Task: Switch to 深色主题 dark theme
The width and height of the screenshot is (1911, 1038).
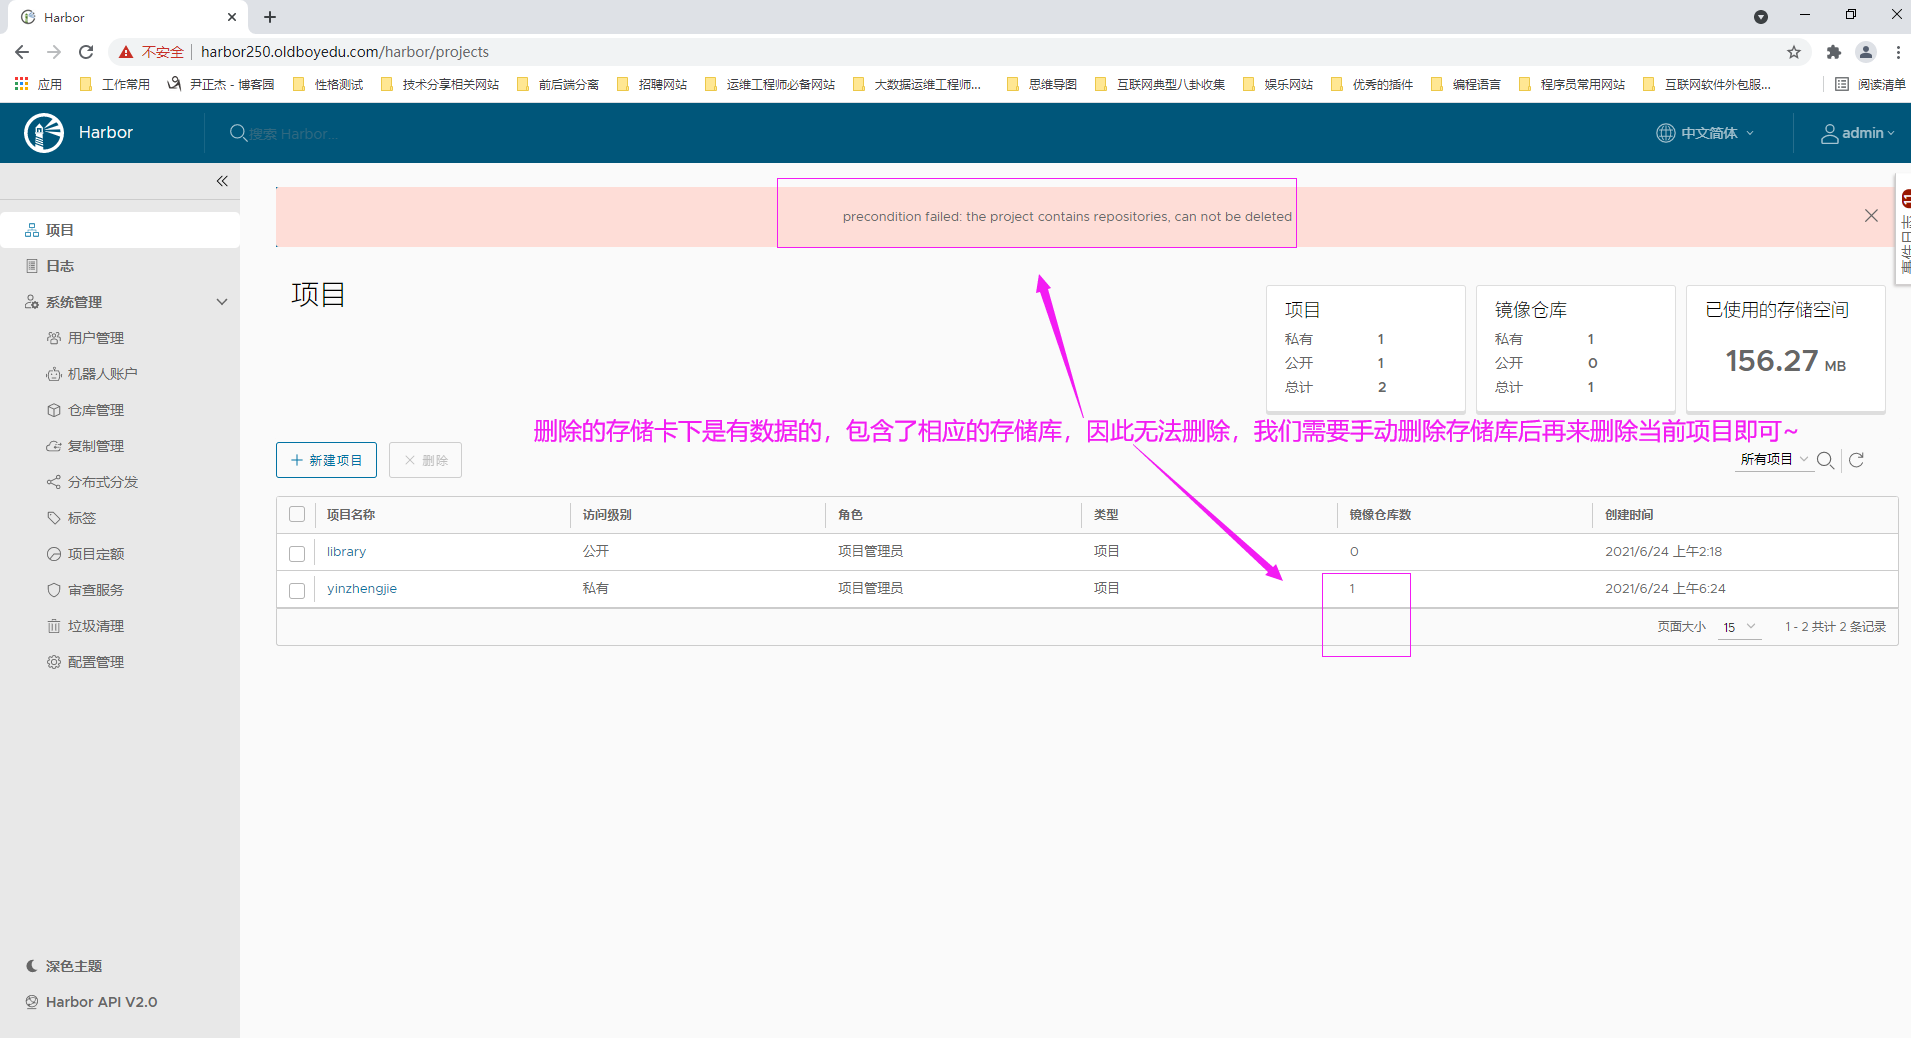Action: coord(73,966)
